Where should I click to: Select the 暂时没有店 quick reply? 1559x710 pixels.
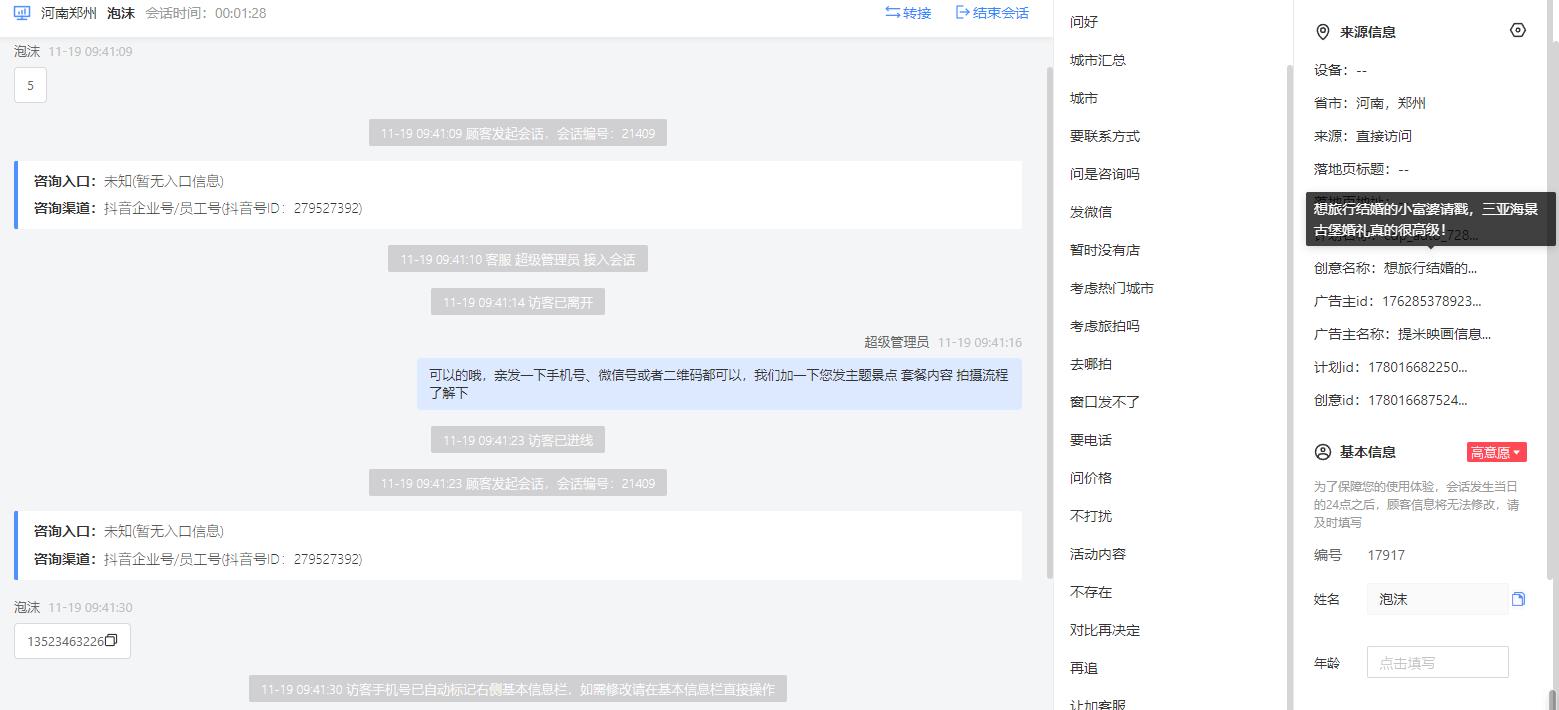coord(1105,250)
